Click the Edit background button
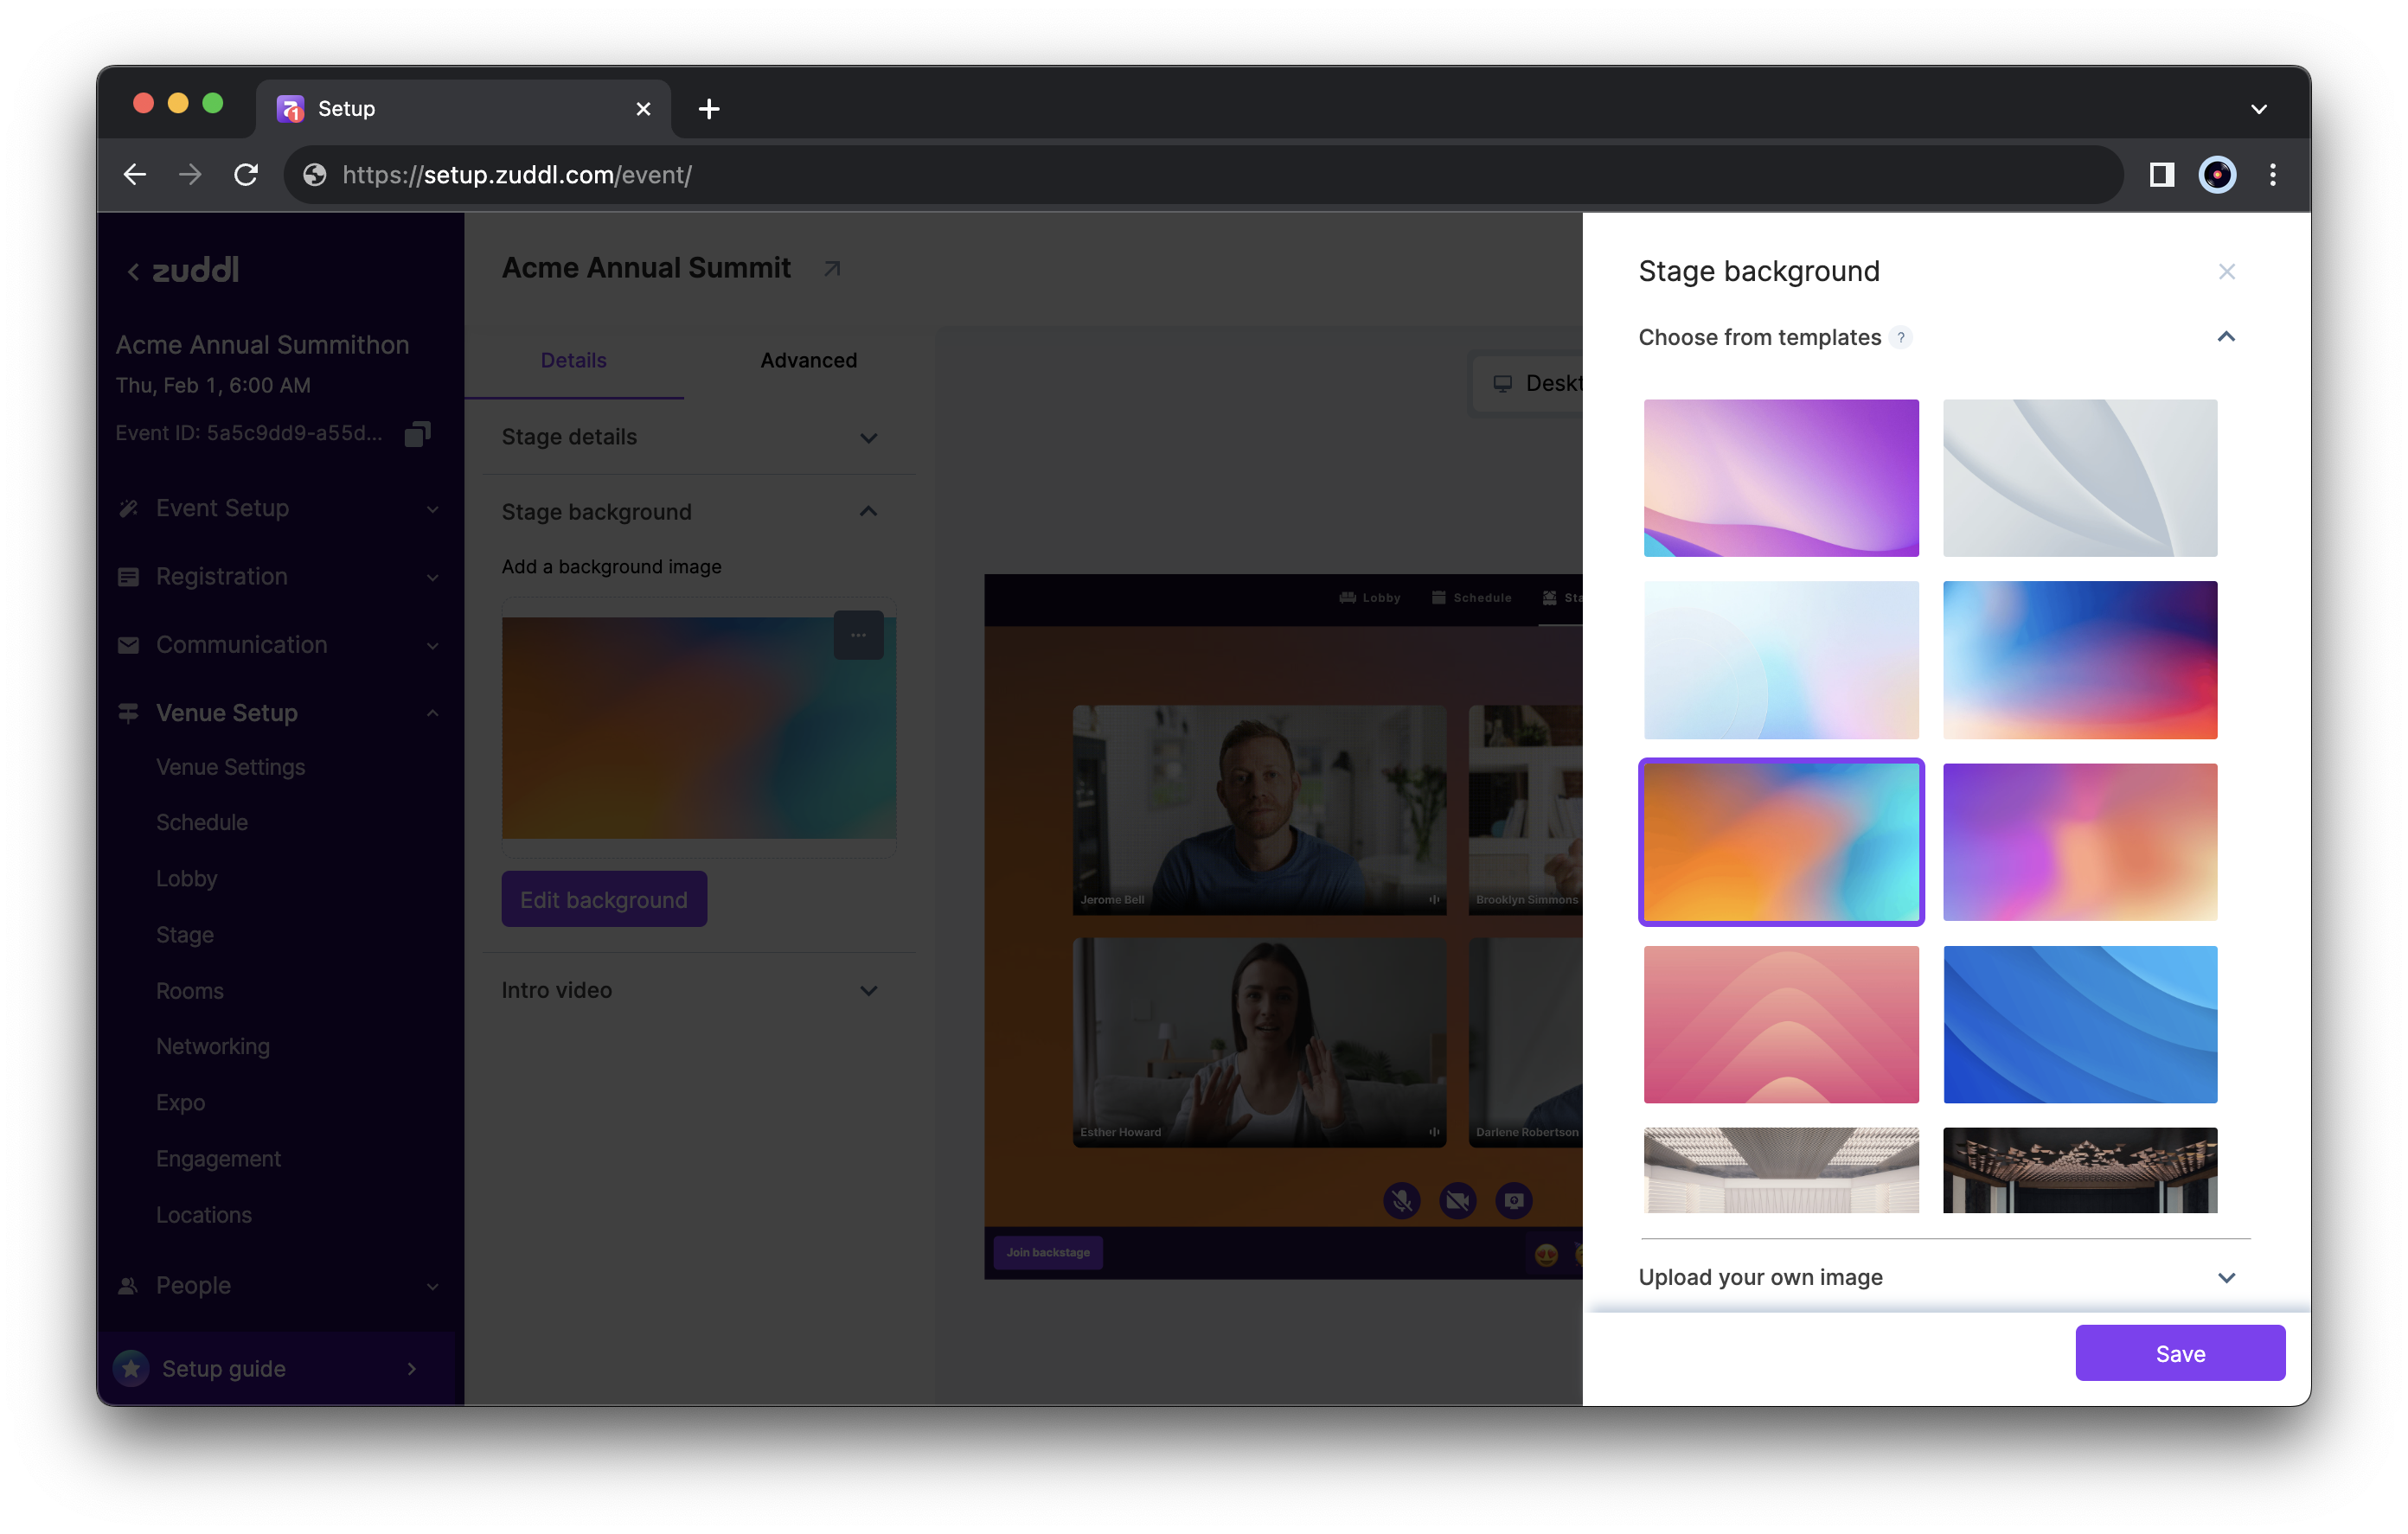Image resolution: width=2408 pixels, height=1534 pixels. point(604,898)
